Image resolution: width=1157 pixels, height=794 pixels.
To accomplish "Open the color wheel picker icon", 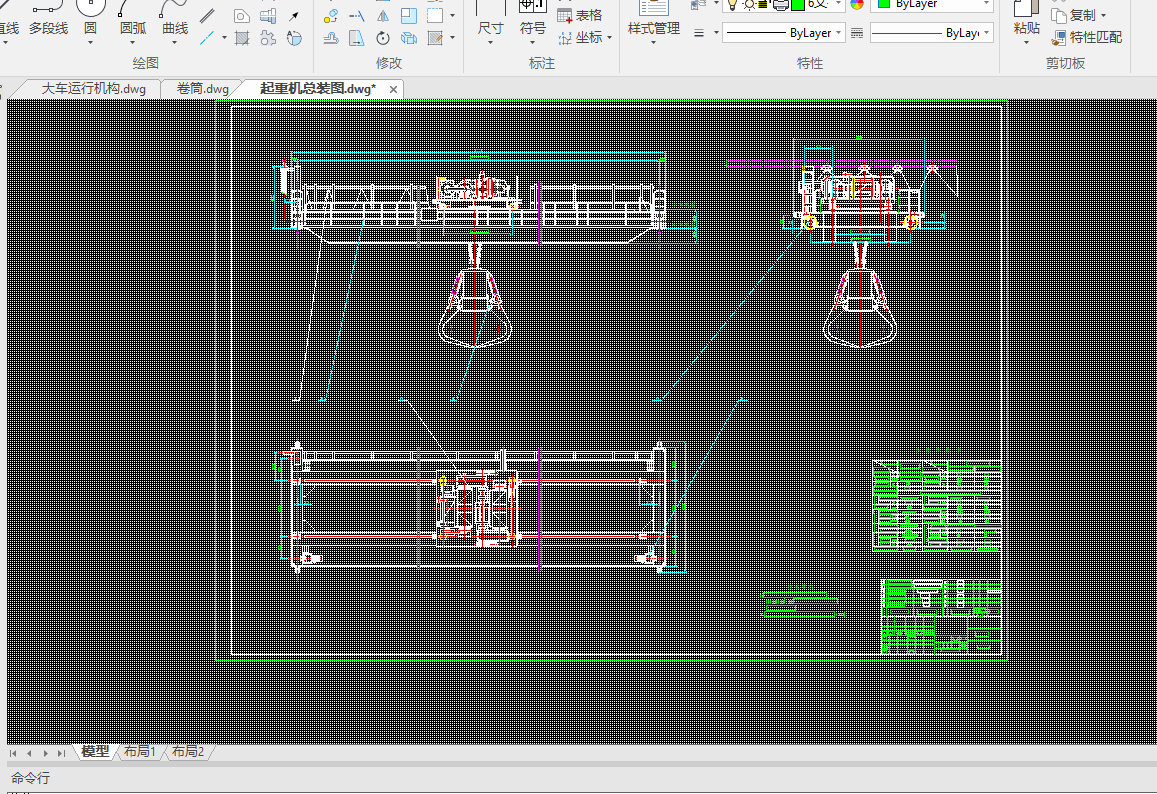I will (x=857, y=4).
